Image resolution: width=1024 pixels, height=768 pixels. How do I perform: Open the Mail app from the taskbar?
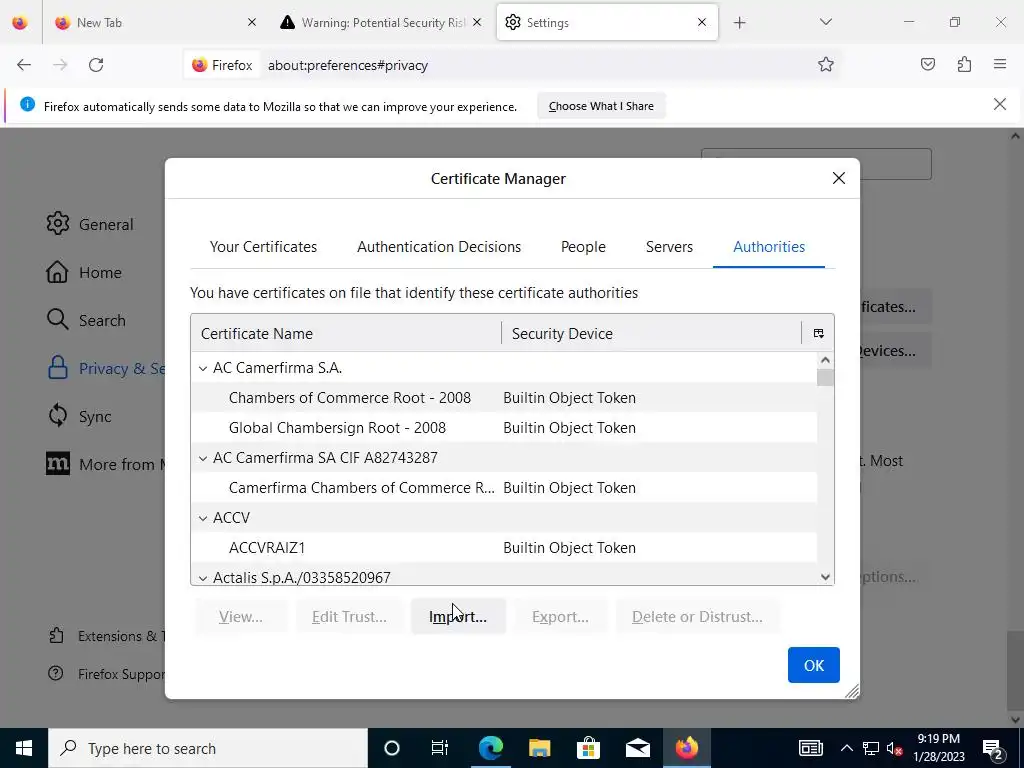637,748
